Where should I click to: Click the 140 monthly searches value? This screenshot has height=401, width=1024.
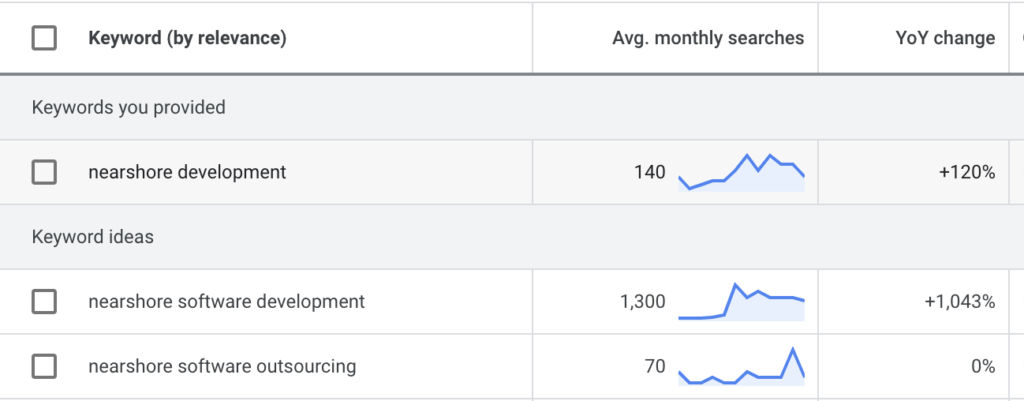pos(649,173)
